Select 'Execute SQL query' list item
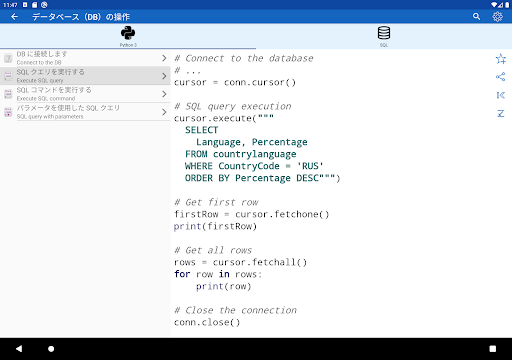Image resolution: width=512 pixels, height=360 pixels. (85, 76)
